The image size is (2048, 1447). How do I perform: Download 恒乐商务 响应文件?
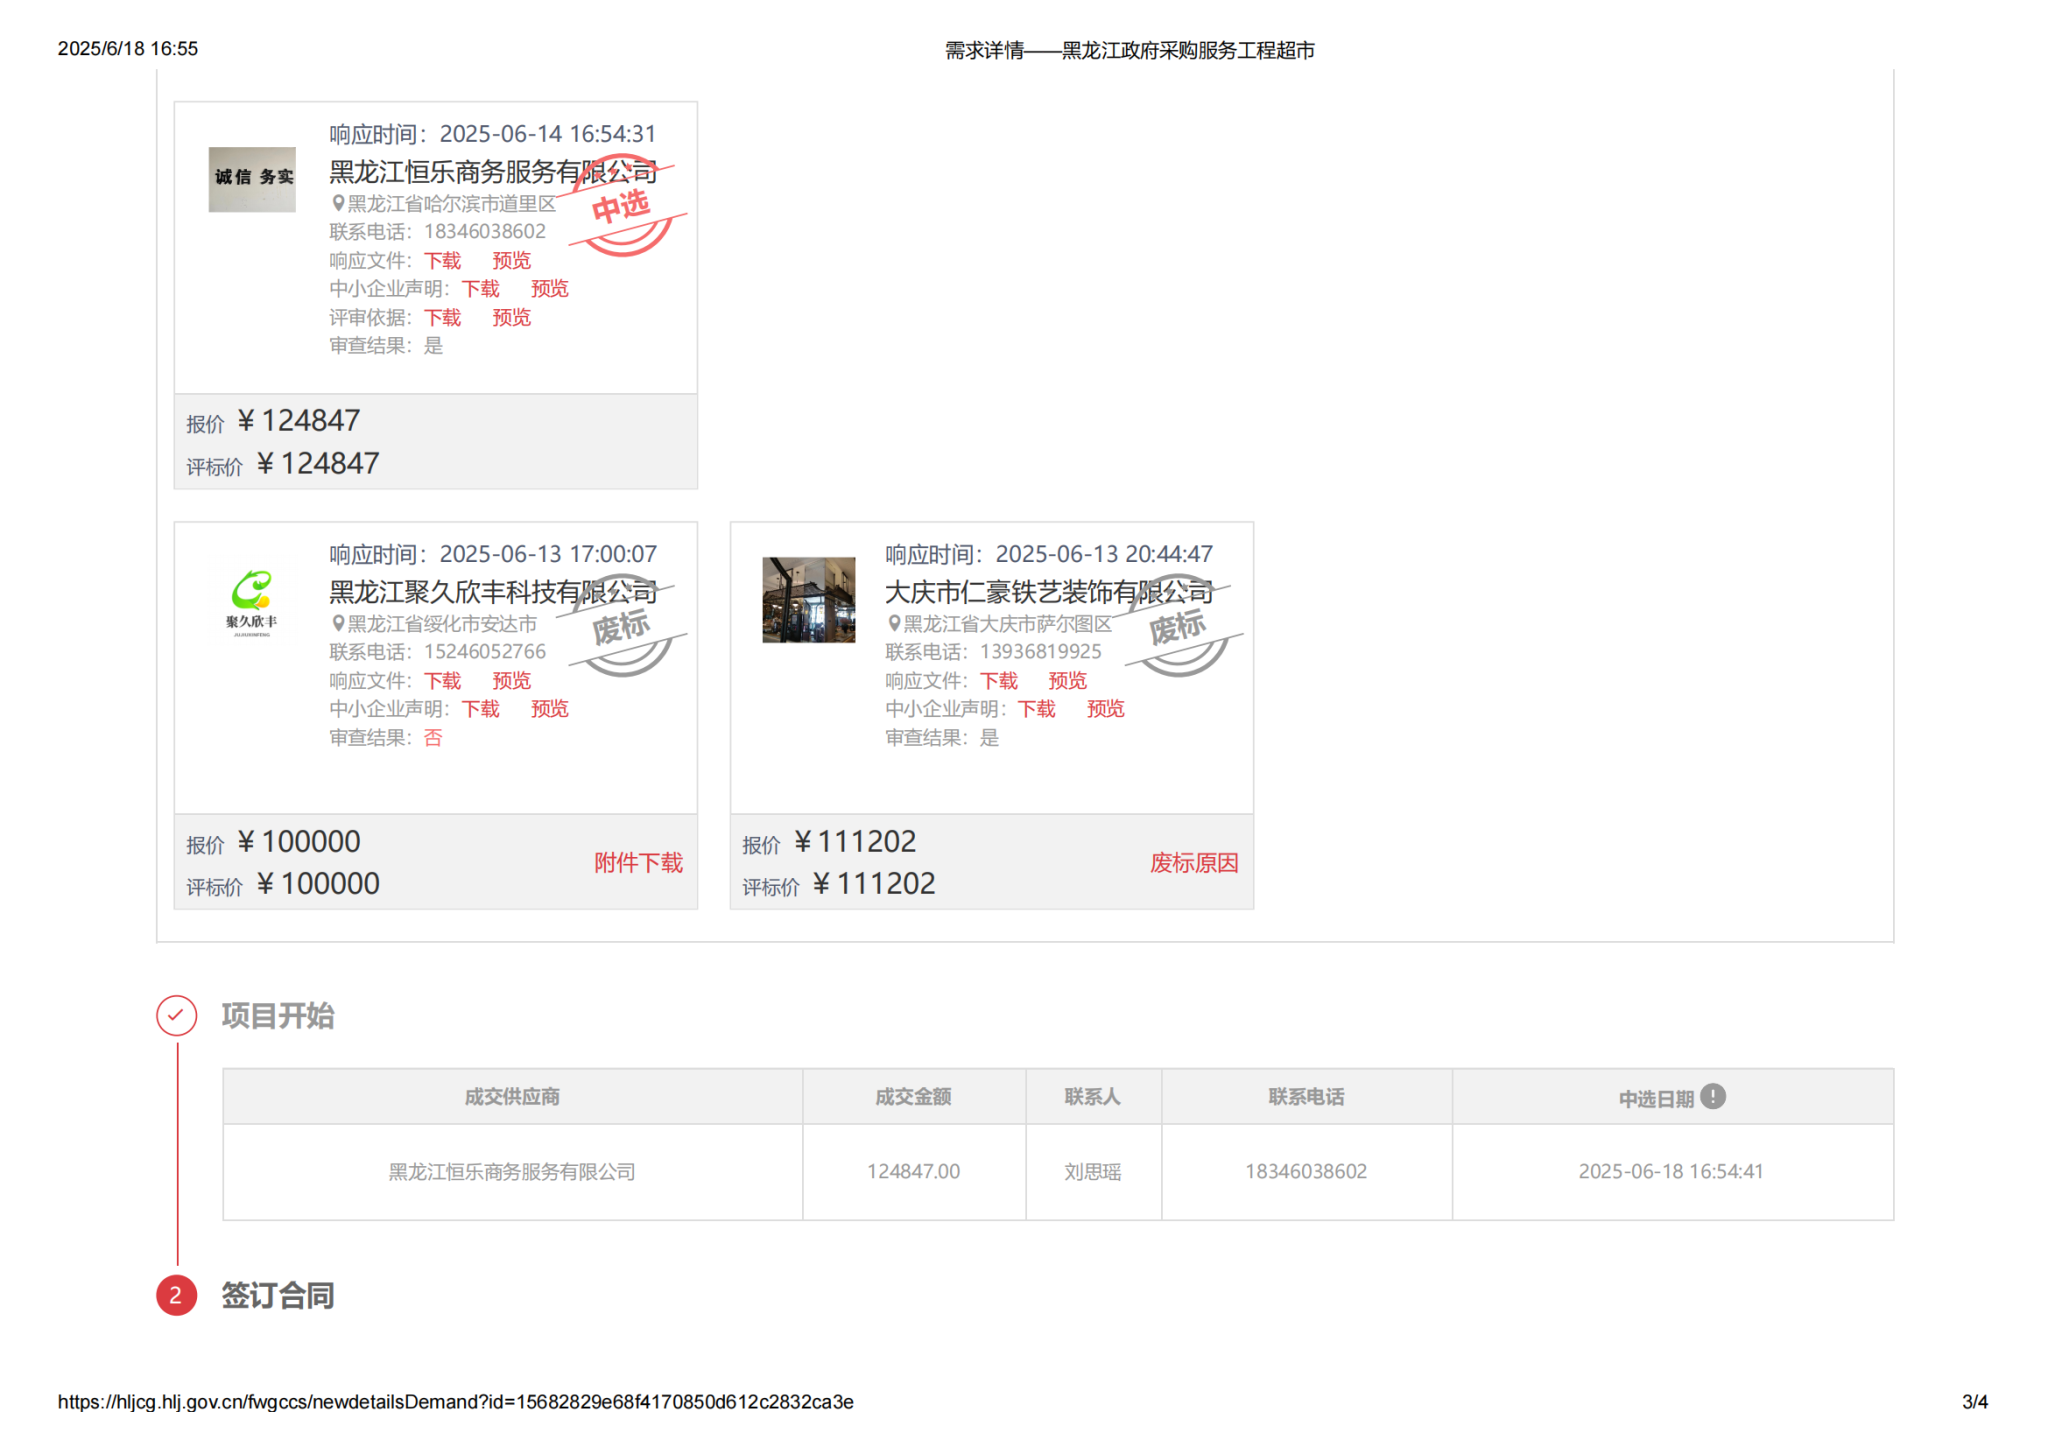(x=442, y=261)
